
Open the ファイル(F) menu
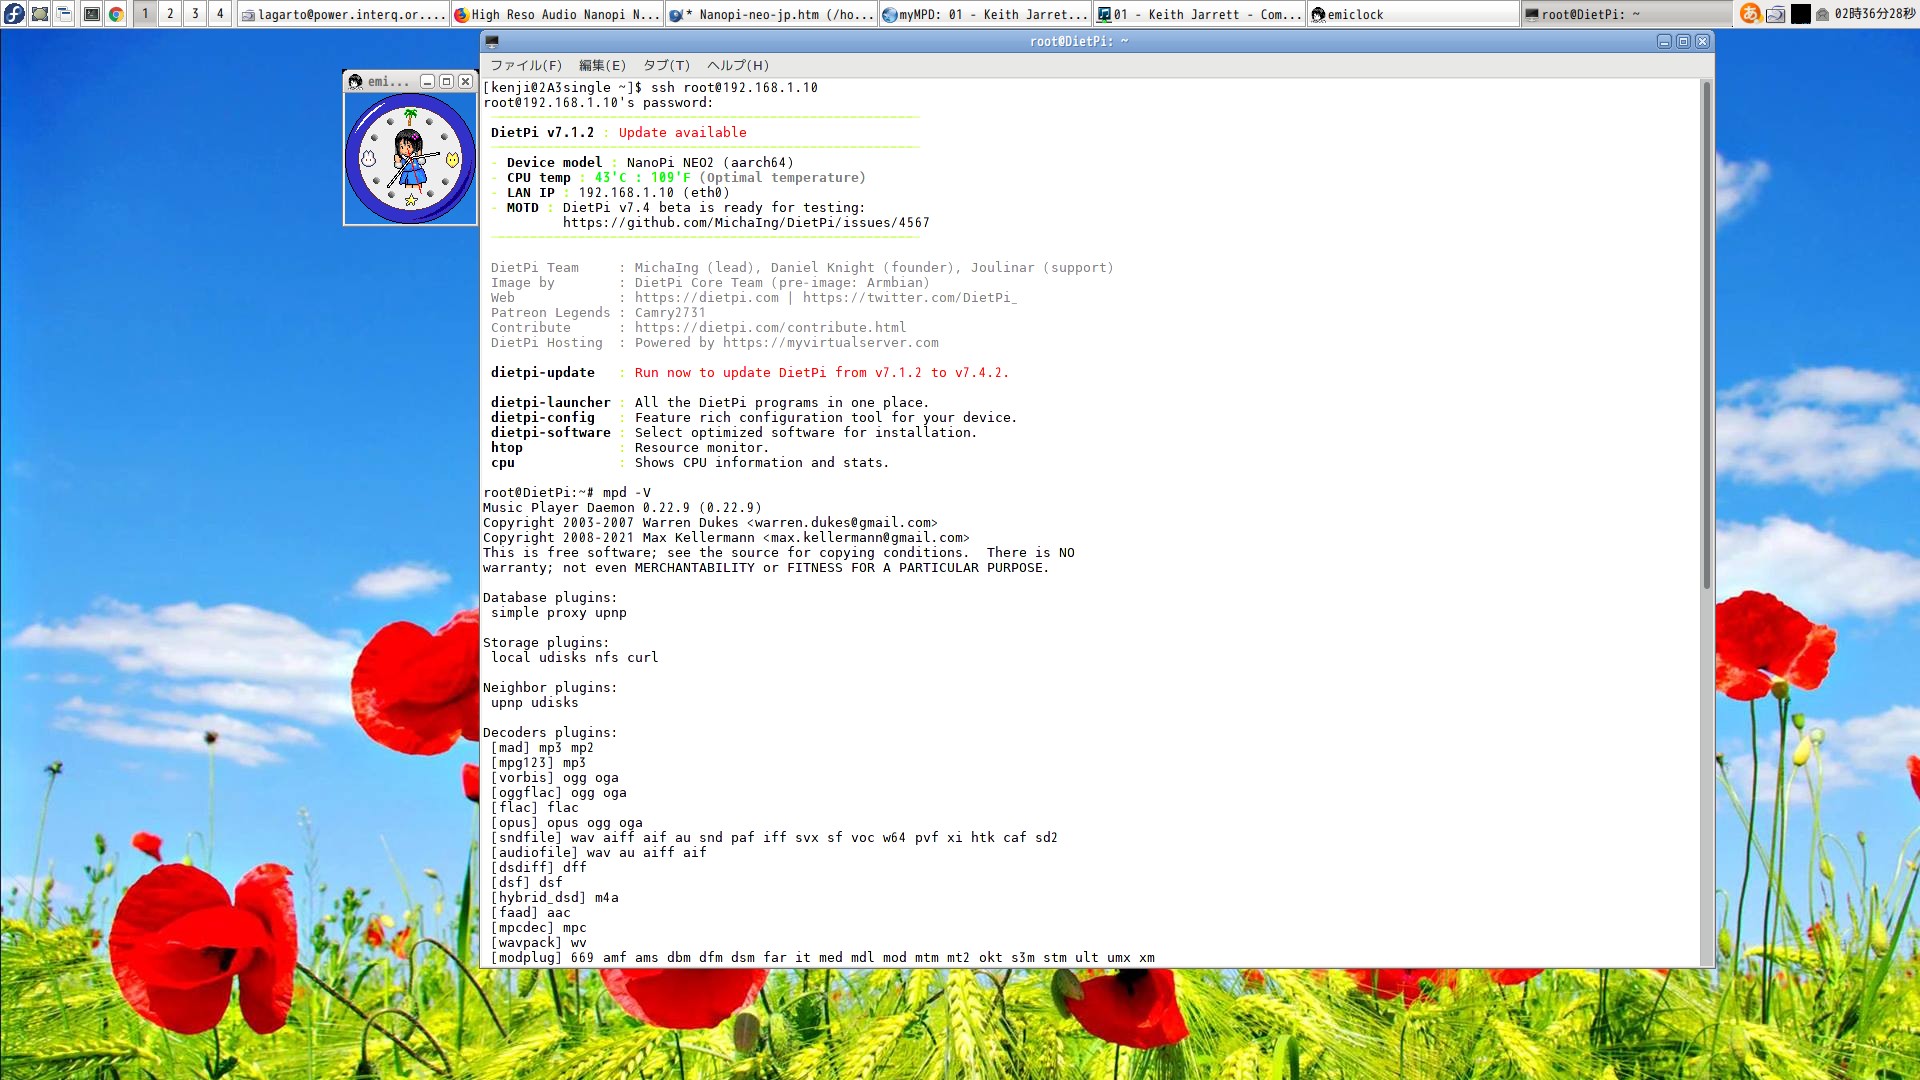click(x=526, y=65)
